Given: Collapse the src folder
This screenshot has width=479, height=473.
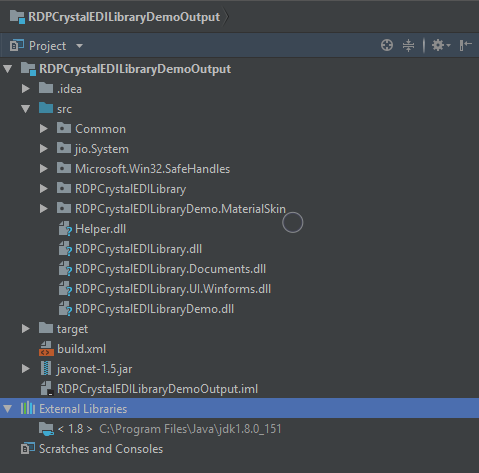Looking at the screenshot, I should (25, 109).
